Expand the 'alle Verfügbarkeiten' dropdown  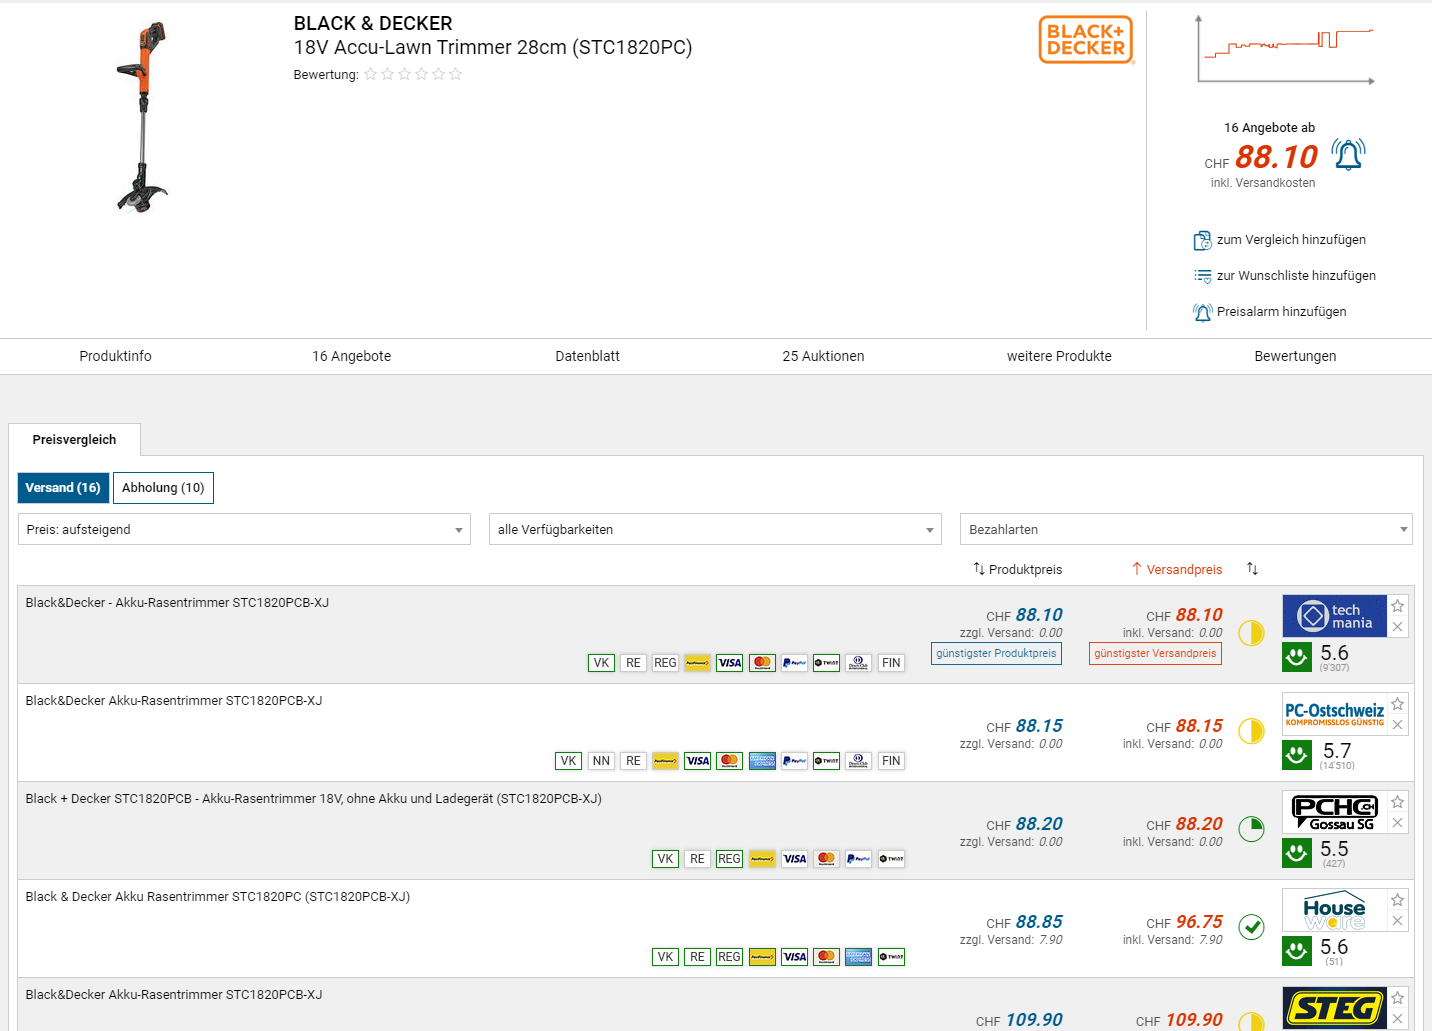(x=715, y=530)
